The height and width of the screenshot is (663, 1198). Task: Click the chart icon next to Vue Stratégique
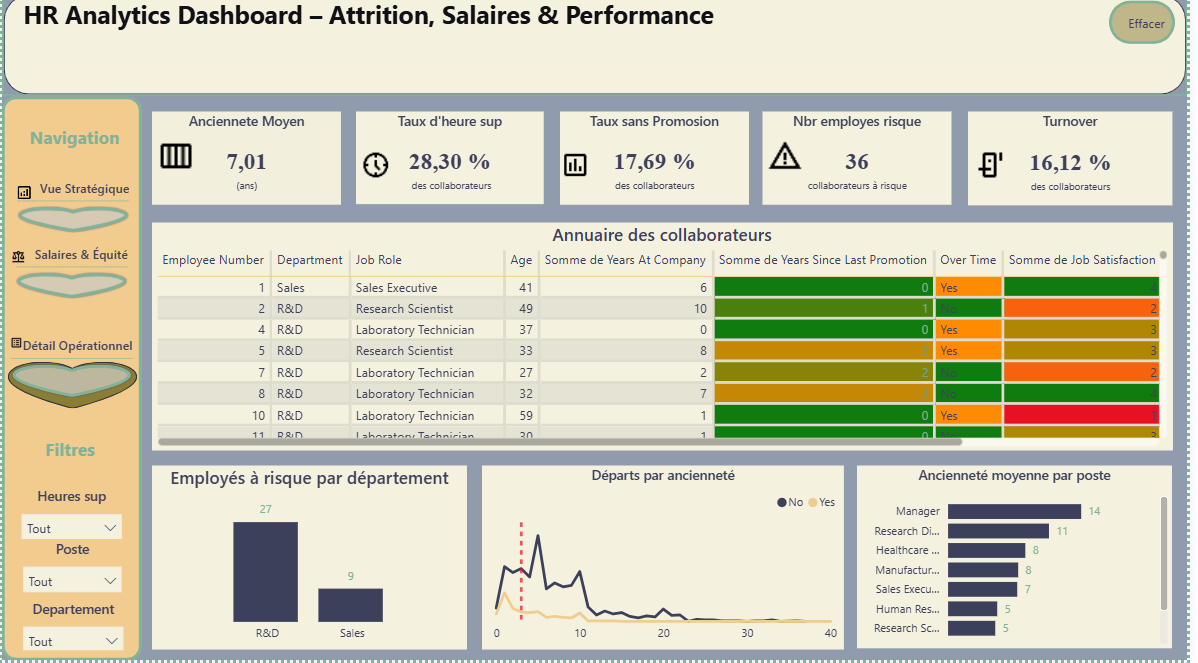coord(24,192)
